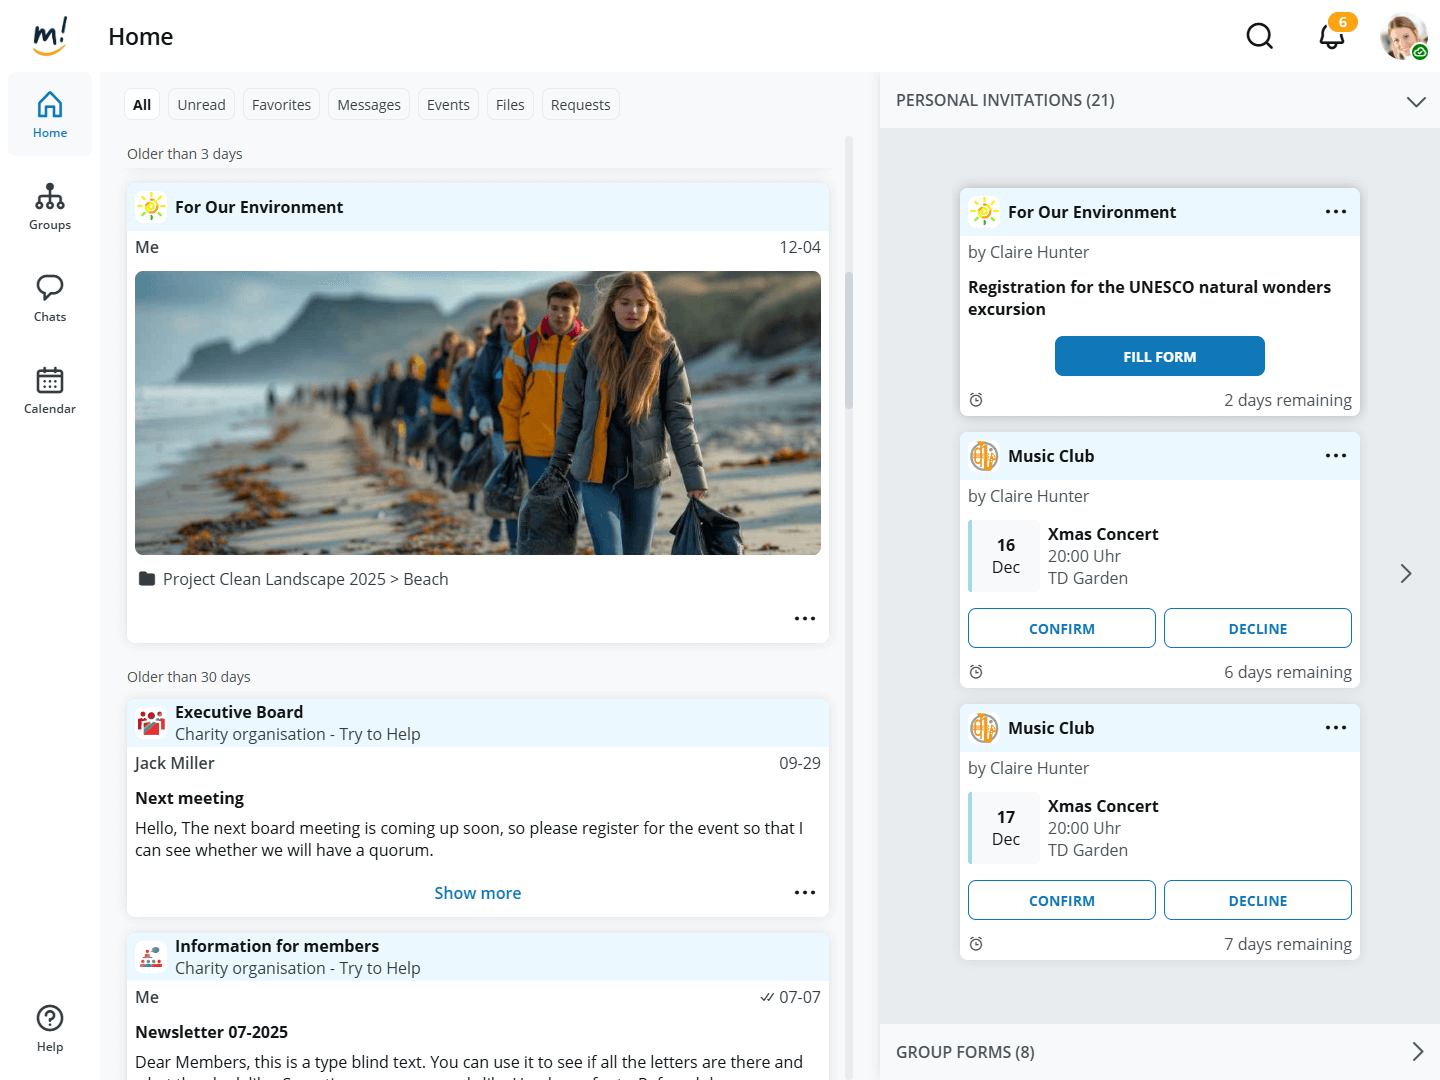Open the beach cleanup photo
This screenshot has height=1080, width=1440.
point(478,413)
